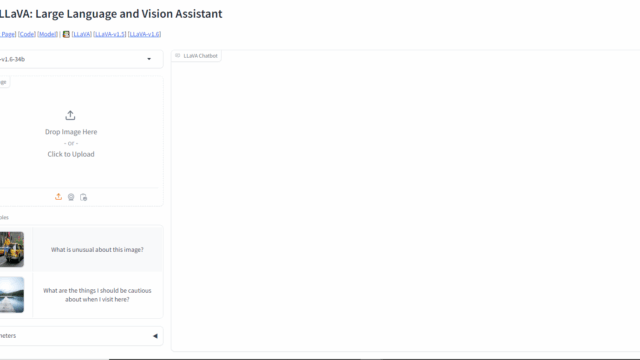The height and width of the screenshot is (360, 640).
Task: Open the Page link in the header
Action: pyautogui.click(x=8, y=34)
